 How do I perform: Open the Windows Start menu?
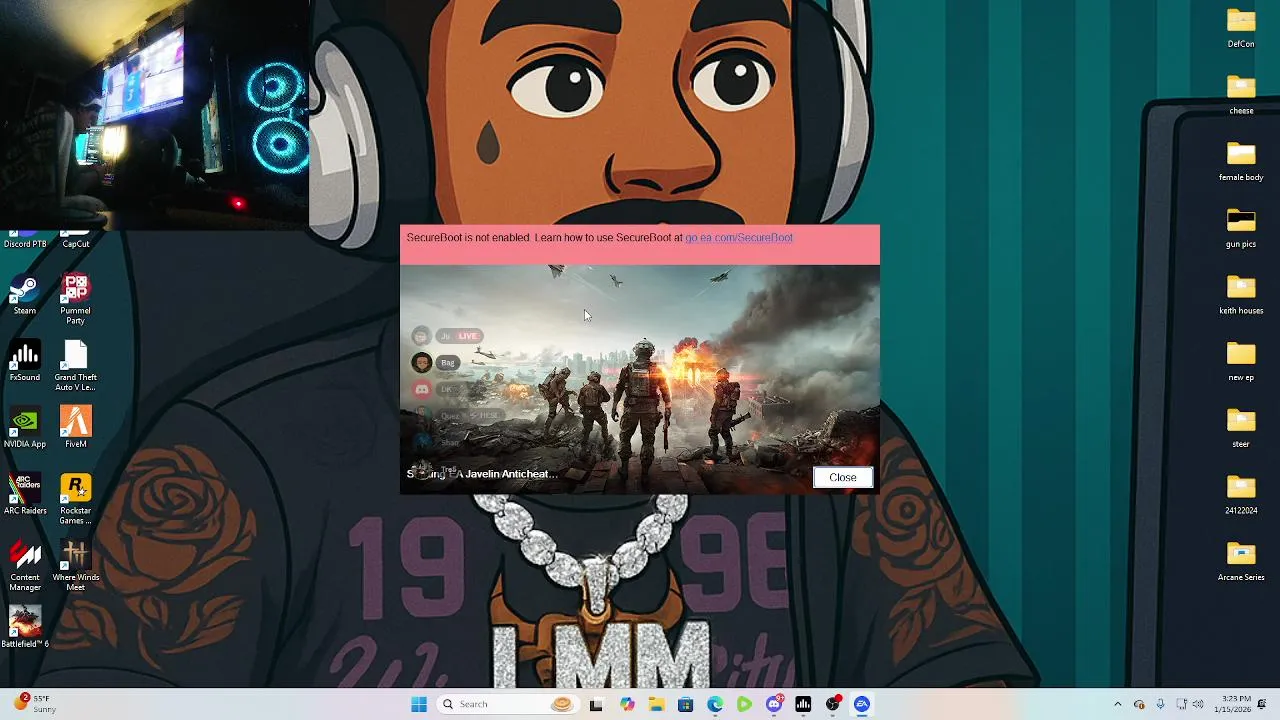pos(419,704)
